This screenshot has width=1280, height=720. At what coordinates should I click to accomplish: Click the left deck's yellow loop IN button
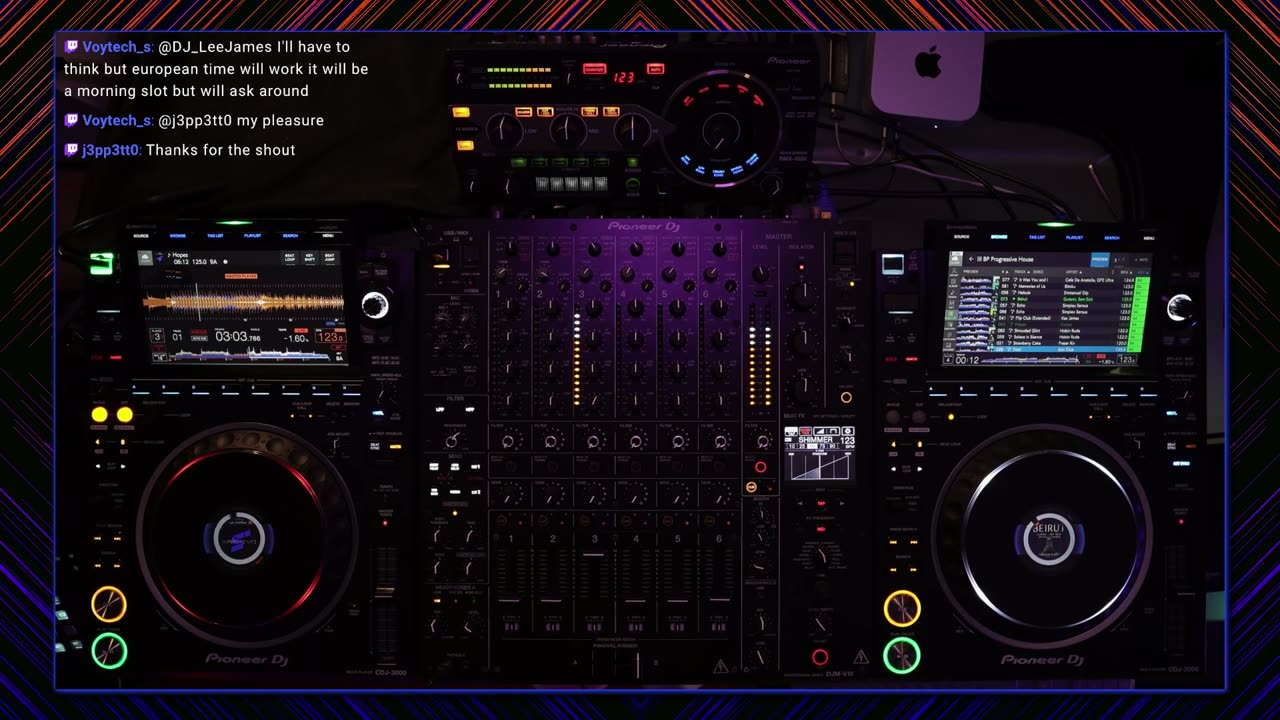pos(99,414)
